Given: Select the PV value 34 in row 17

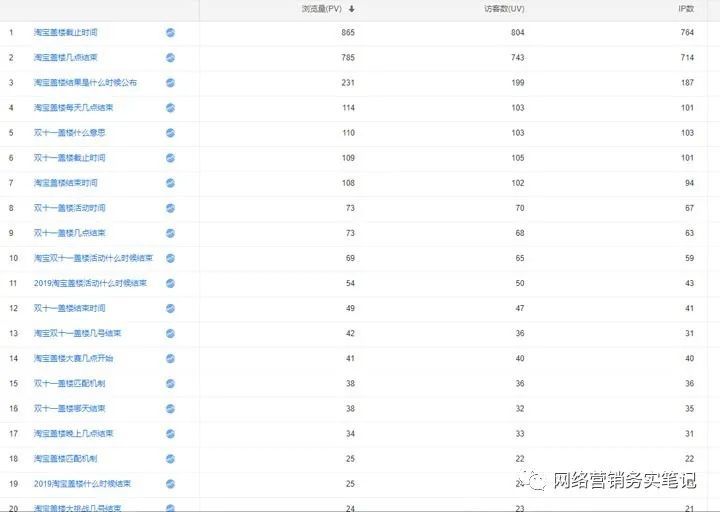Looking at the screenshot, I should coord(350,433).
